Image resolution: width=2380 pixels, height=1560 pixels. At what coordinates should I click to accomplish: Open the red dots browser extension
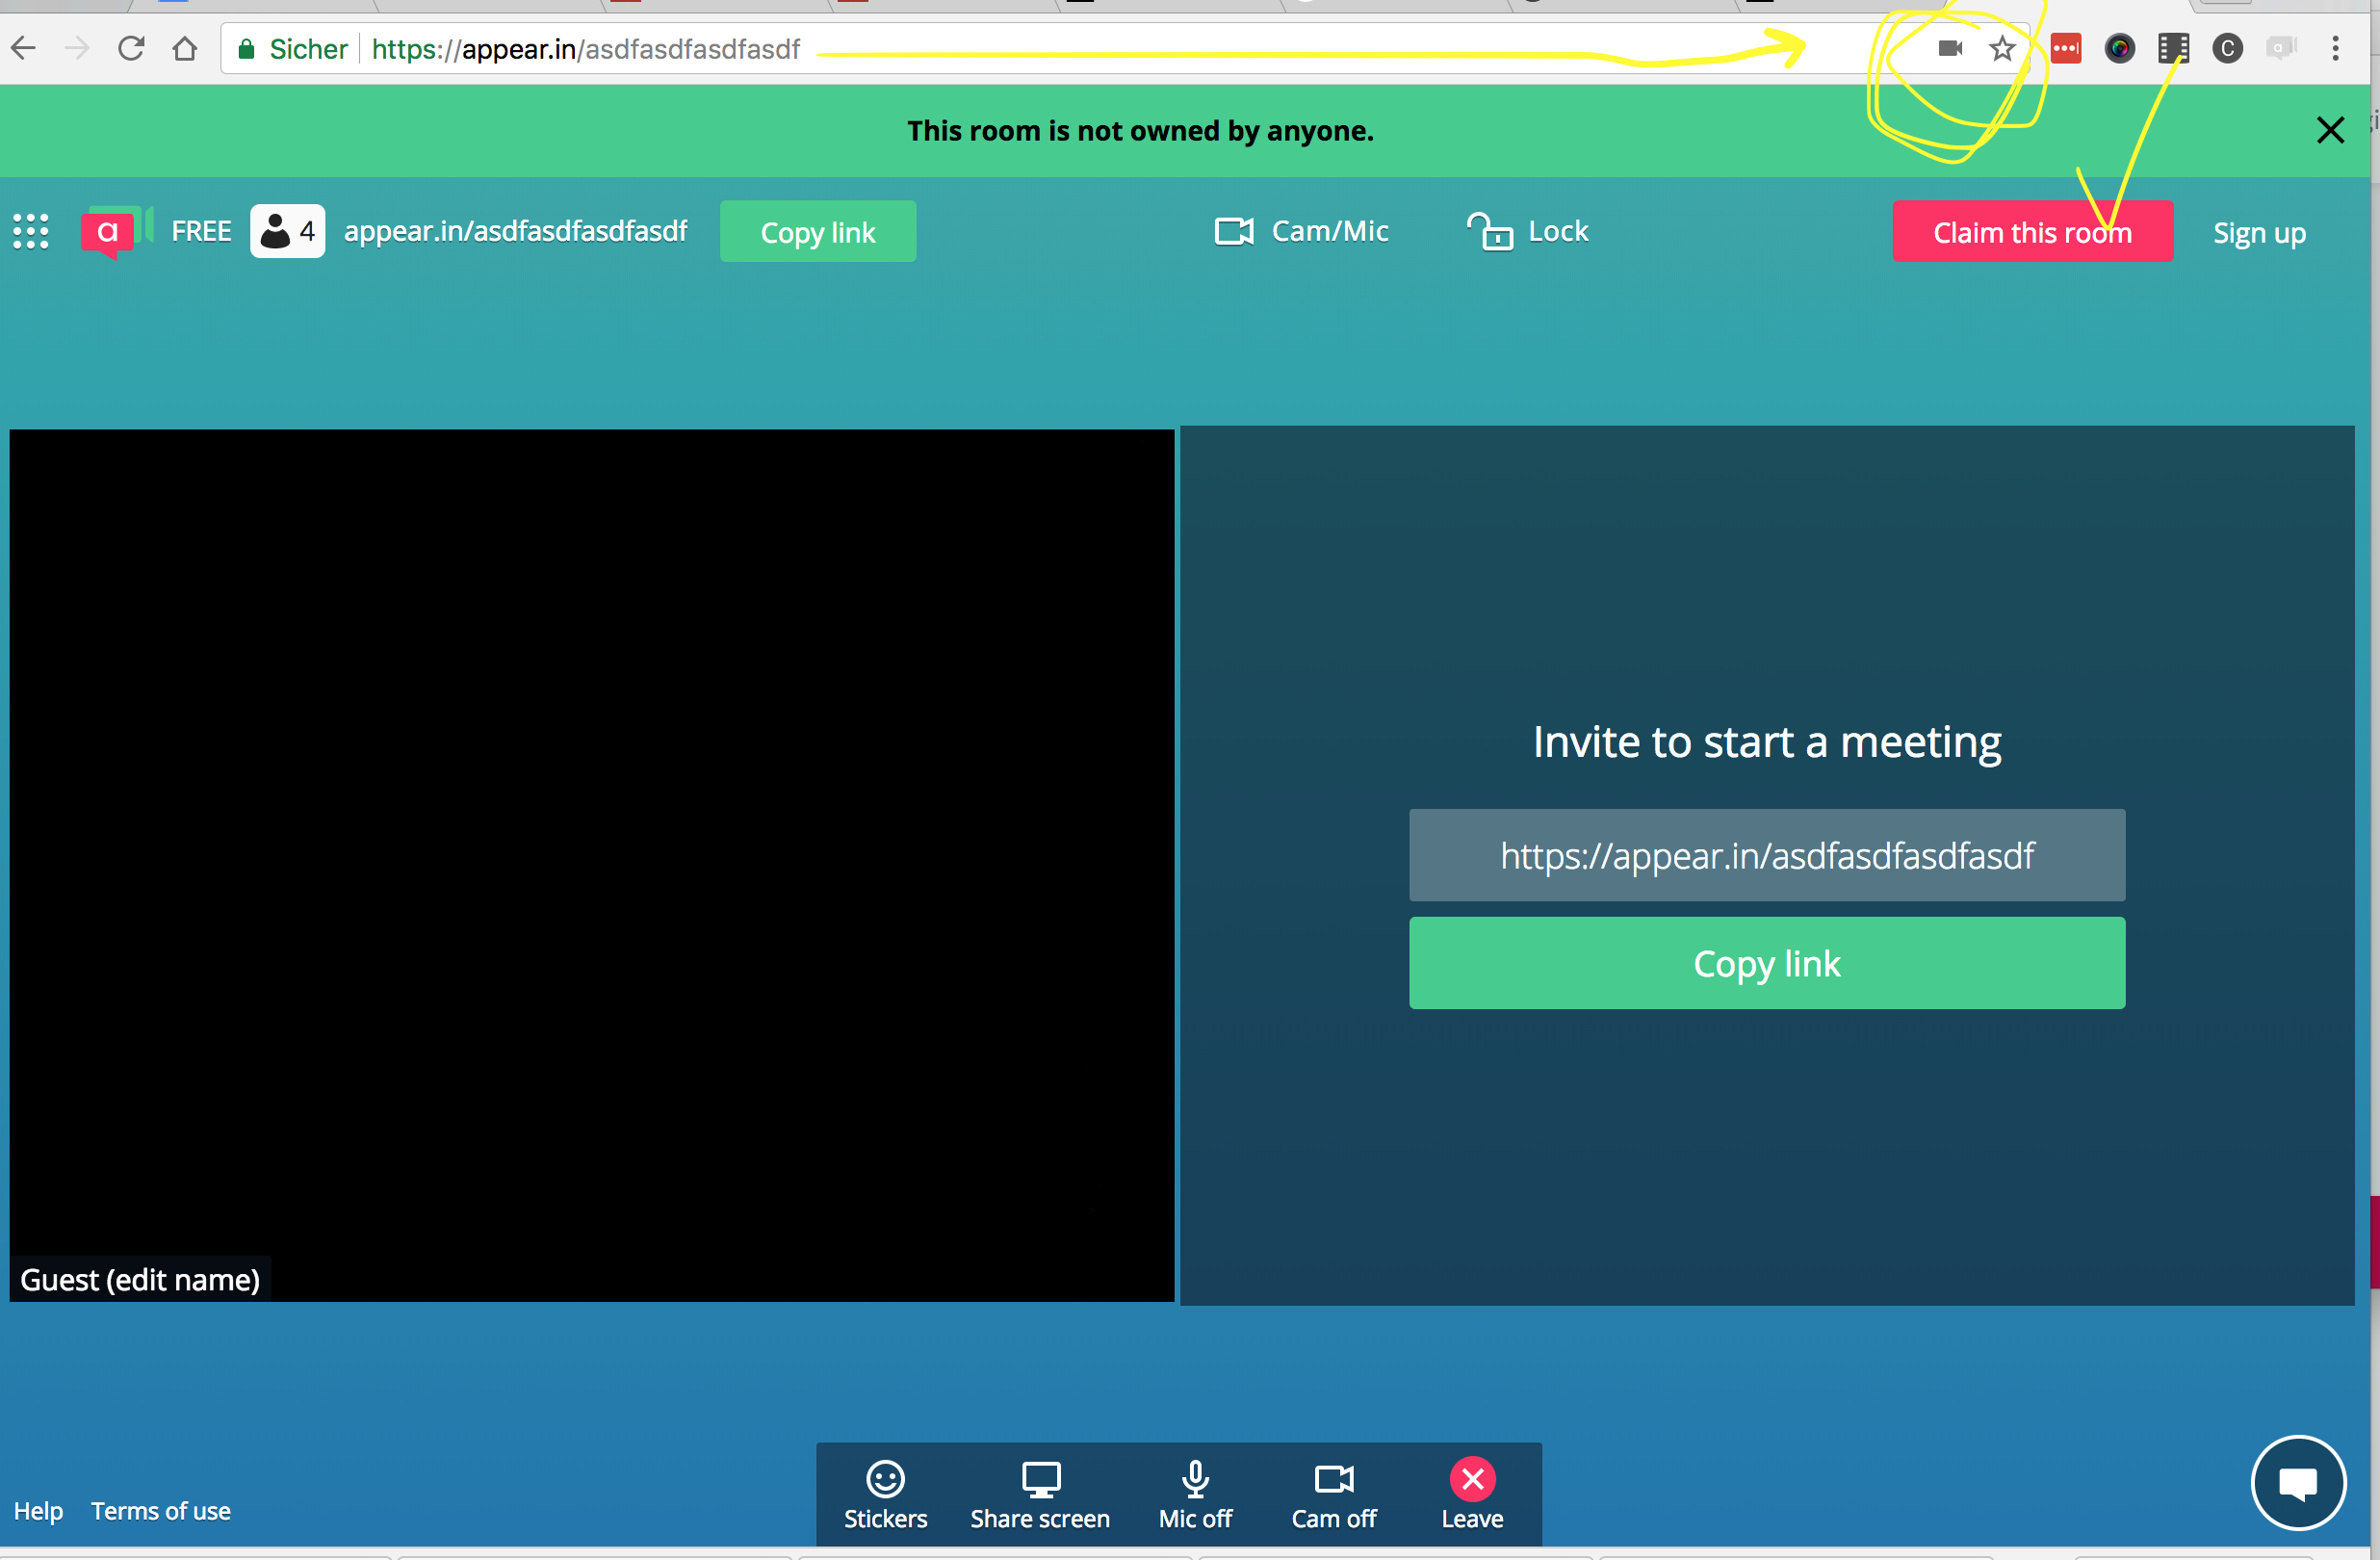[x=2066, y=48]
